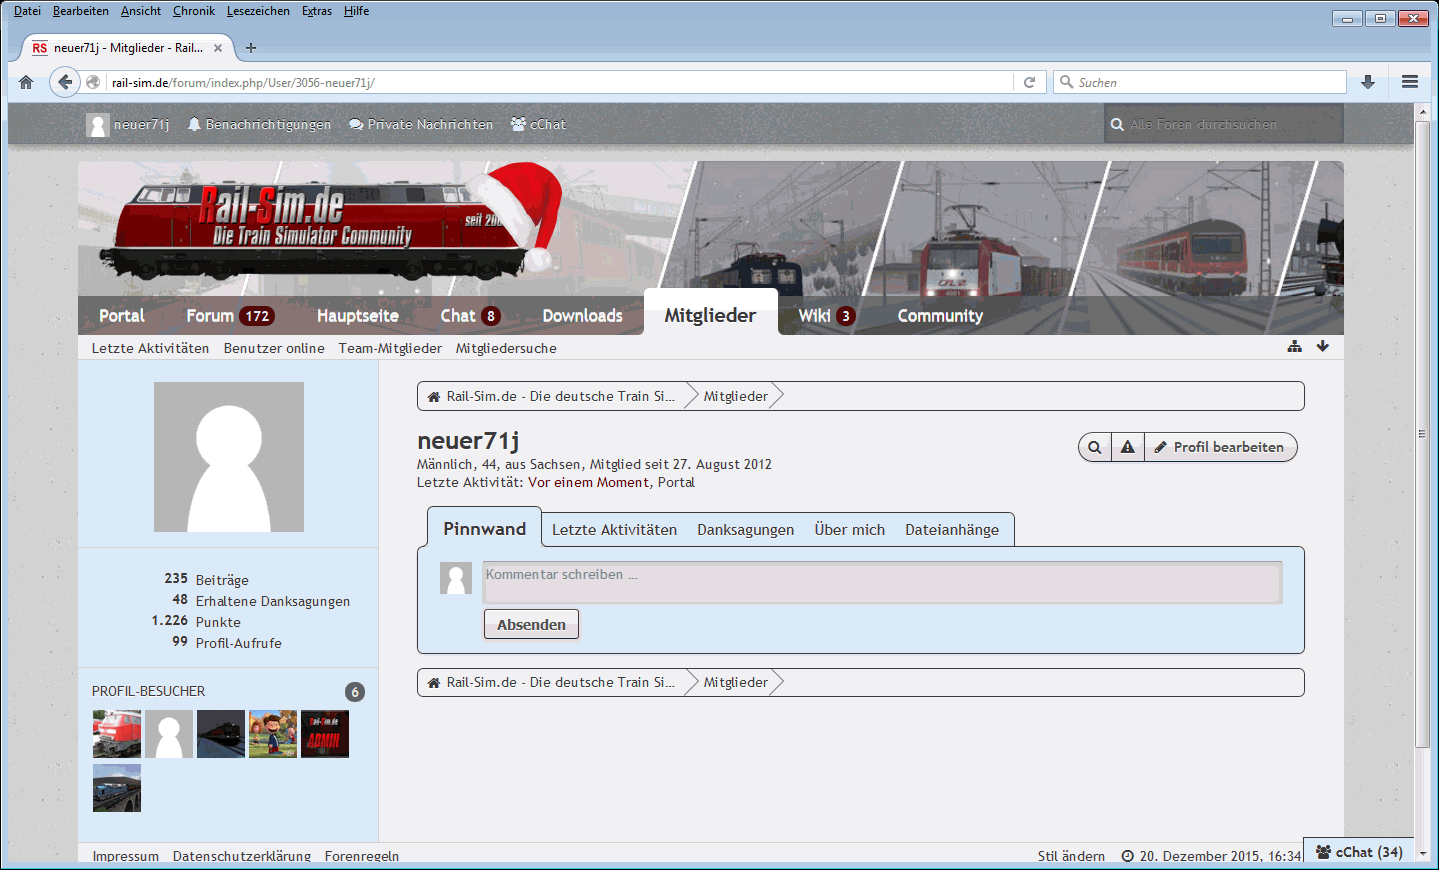Open the Forenregeln footer link
Viewport: 1439px width, 870px height.
(362, 856)
